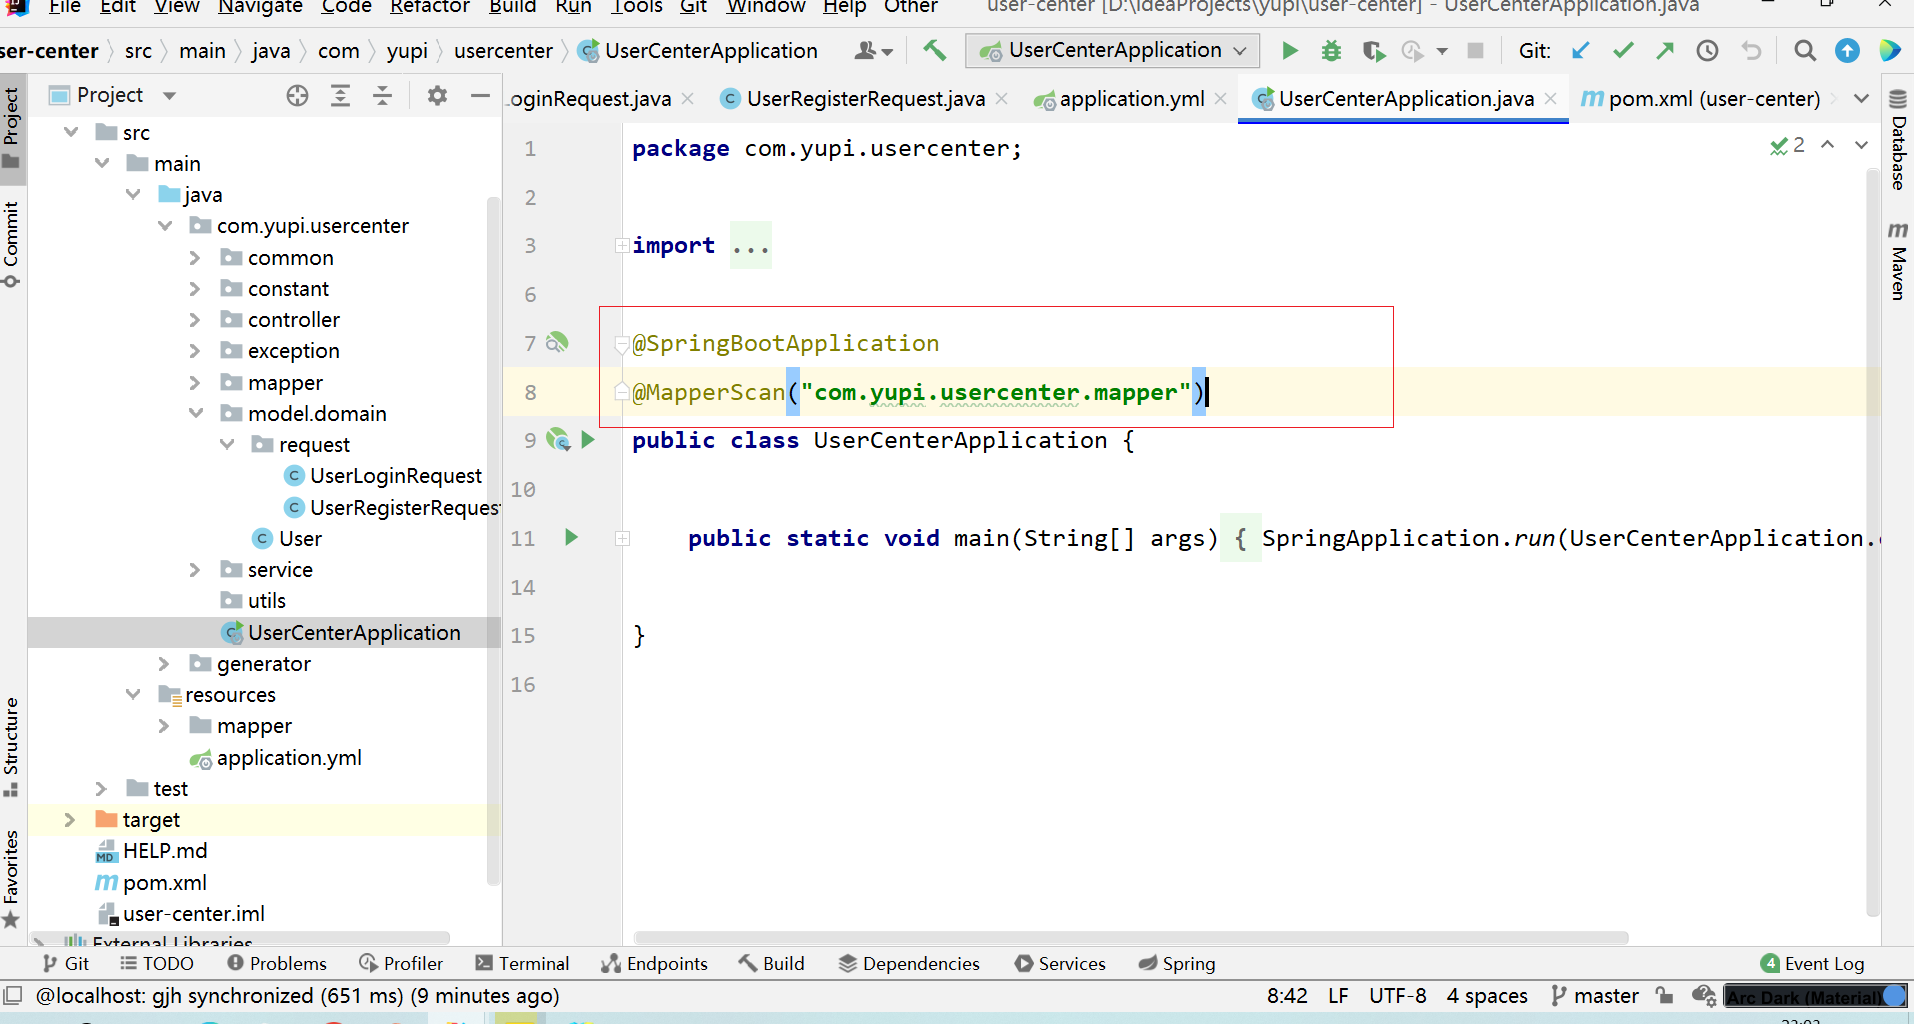Start debugging with the bug icon
Viewport: 1914px width, 1024px height.
click(1331, 50)
